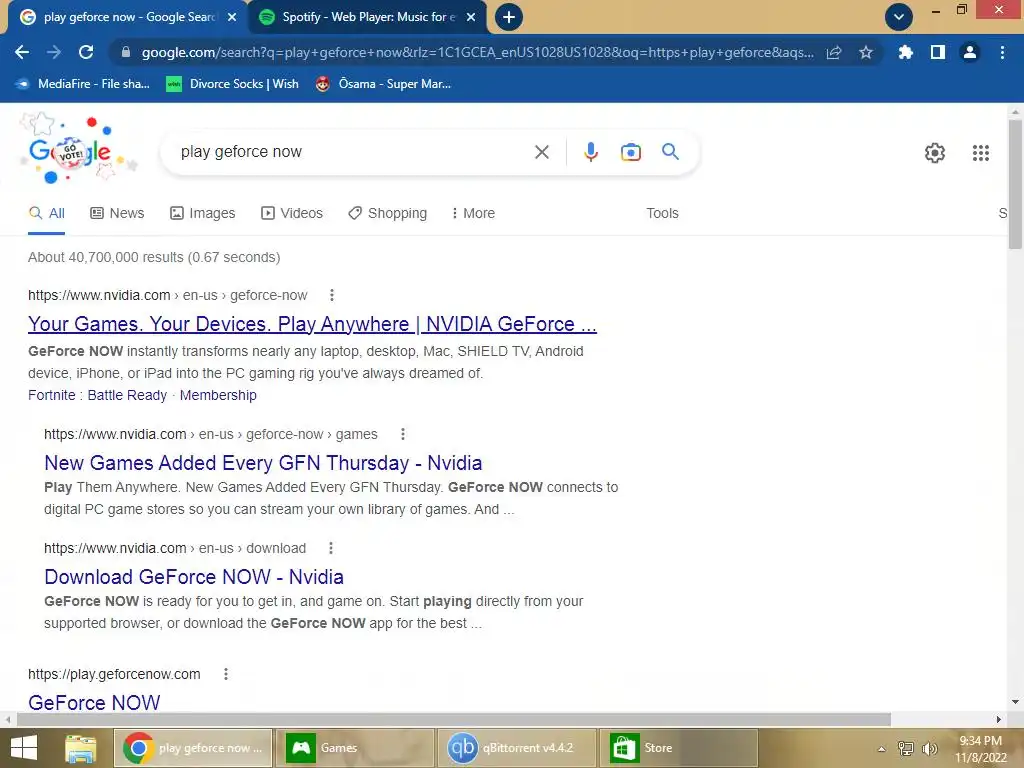Image resolution: width=1024 pixels, height=768 pixels.
Task: Click the horizontal scrollbar thumb
Action: click(454, 720)
